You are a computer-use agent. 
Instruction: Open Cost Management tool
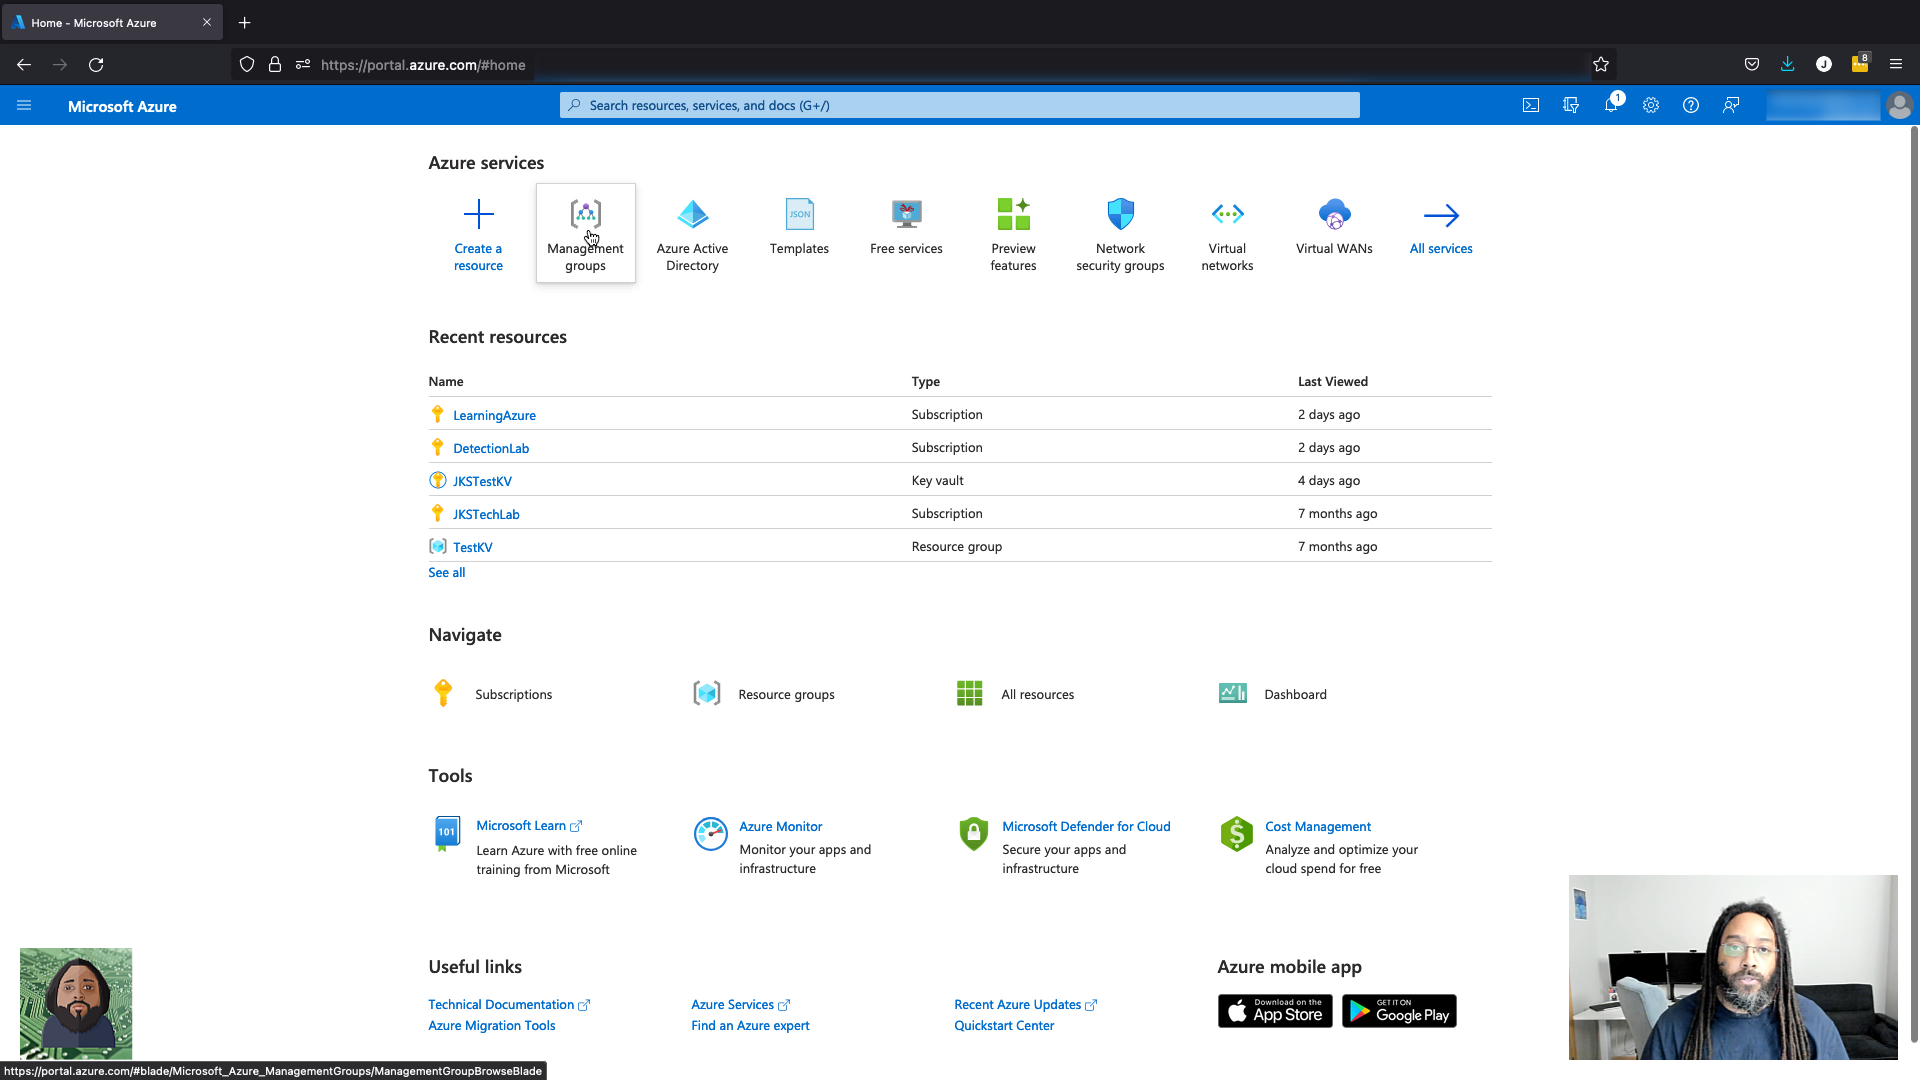[x=1317, y=826]
